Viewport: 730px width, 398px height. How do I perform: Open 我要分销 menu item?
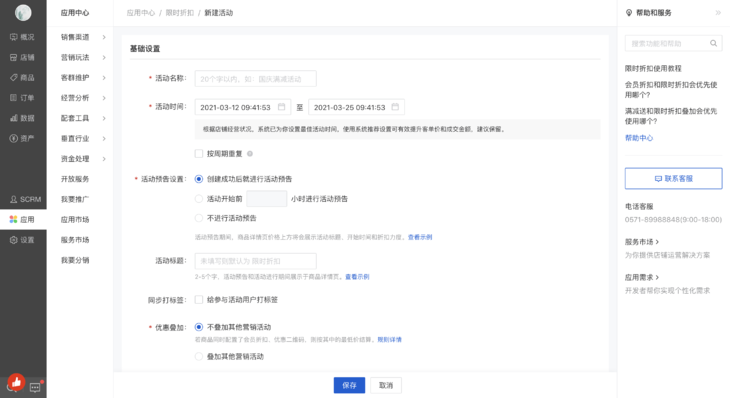tap(75, 260)
